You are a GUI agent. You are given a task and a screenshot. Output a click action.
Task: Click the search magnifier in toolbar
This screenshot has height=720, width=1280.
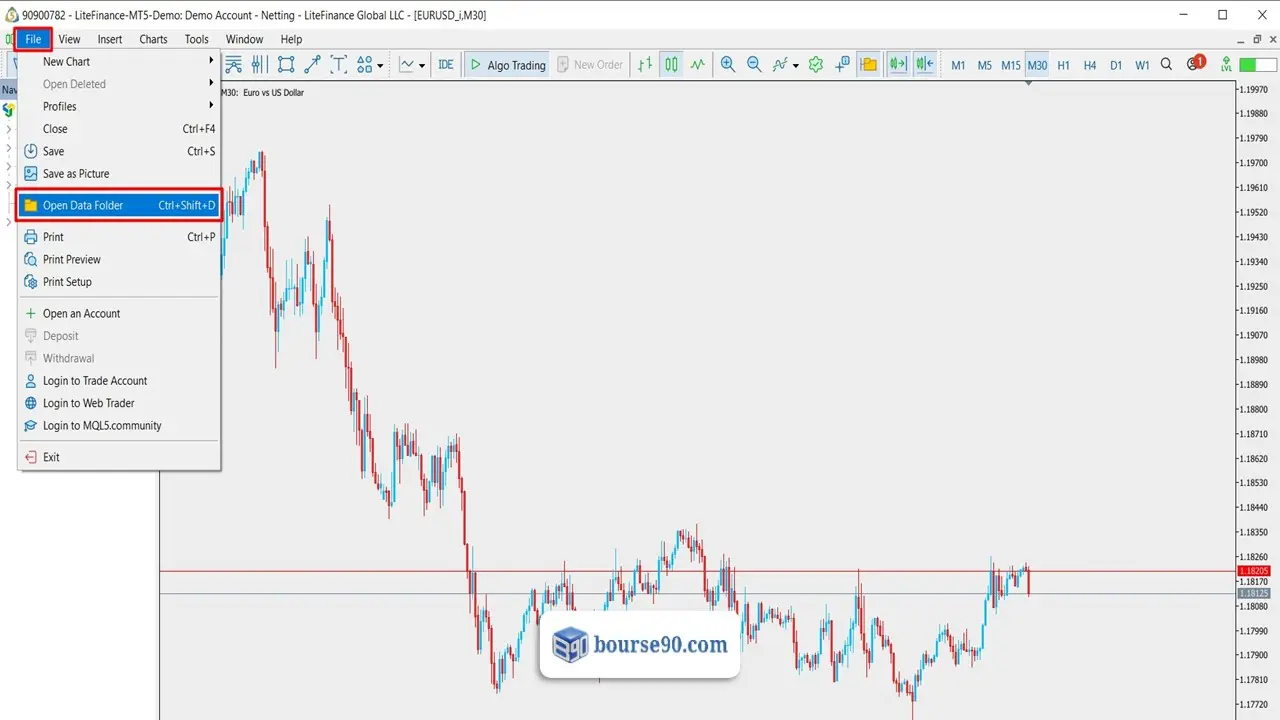point(1166,65)
